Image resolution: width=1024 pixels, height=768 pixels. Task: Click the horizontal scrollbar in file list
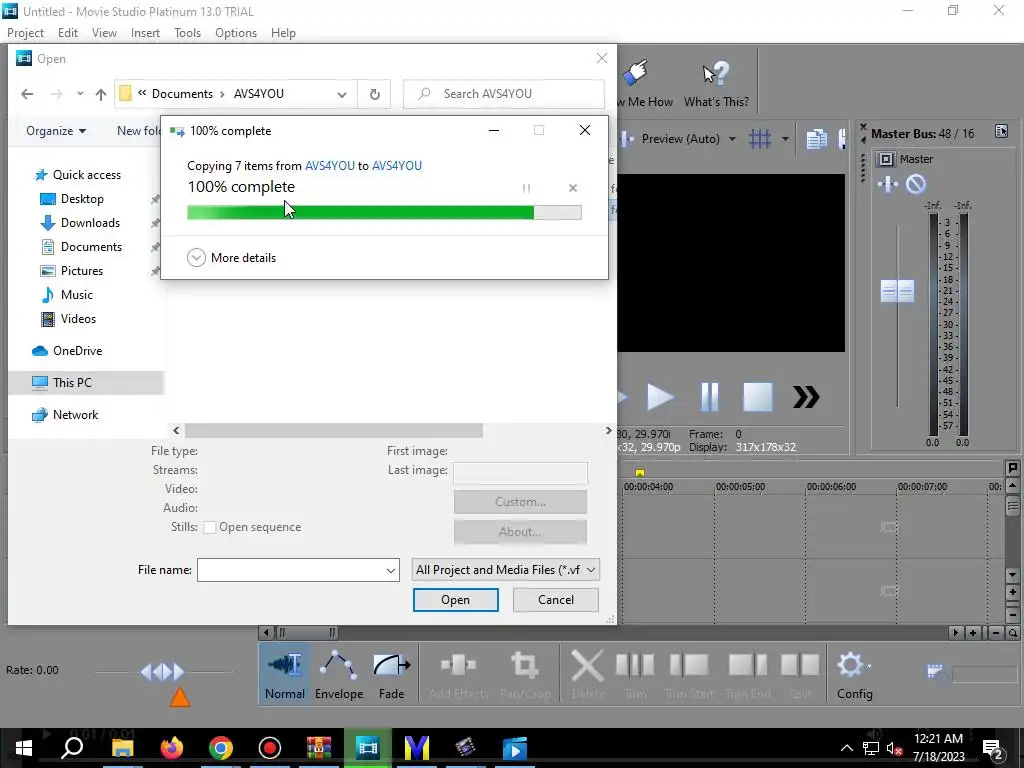point(334,430)
